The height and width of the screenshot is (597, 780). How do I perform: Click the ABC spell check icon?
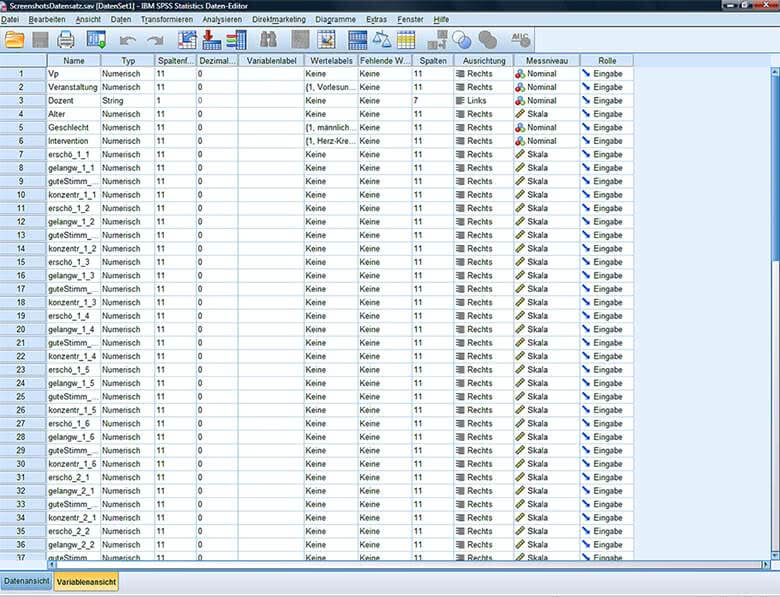pos(520,39)
